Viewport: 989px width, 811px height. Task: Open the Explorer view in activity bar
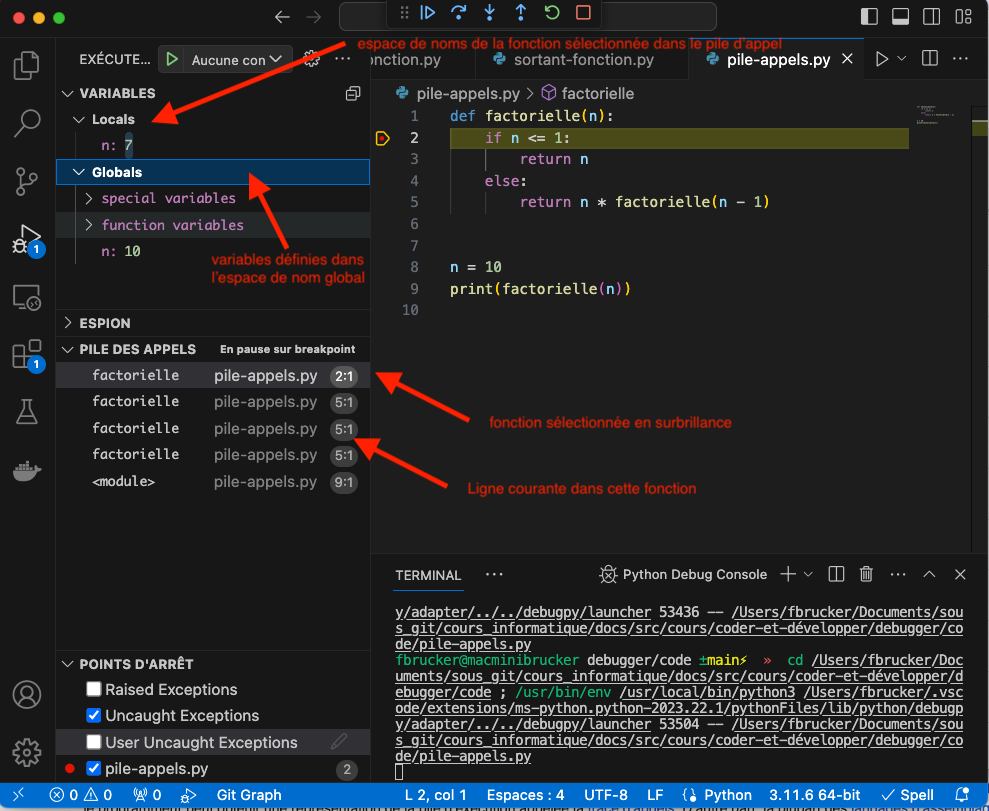26,67
